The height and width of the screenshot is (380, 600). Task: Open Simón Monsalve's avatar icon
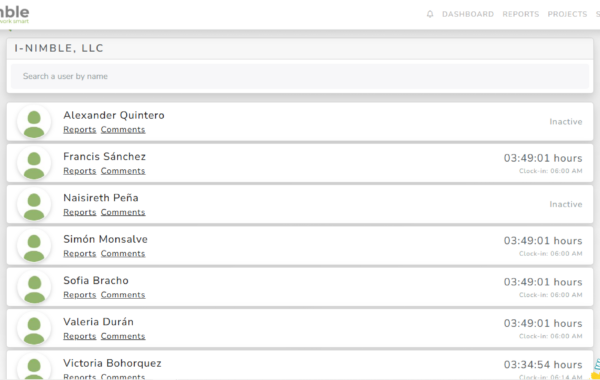(x=34, y=246)
